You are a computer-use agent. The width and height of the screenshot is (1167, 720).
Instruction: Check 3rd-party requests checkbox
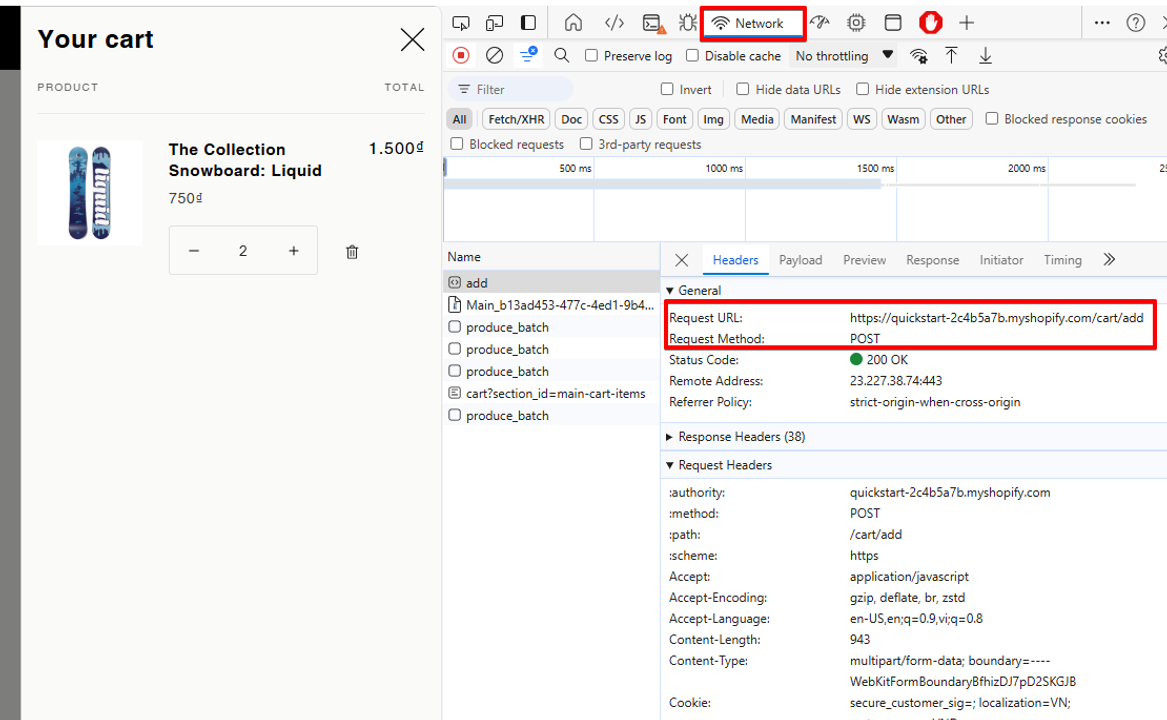(x=586, y=144)
